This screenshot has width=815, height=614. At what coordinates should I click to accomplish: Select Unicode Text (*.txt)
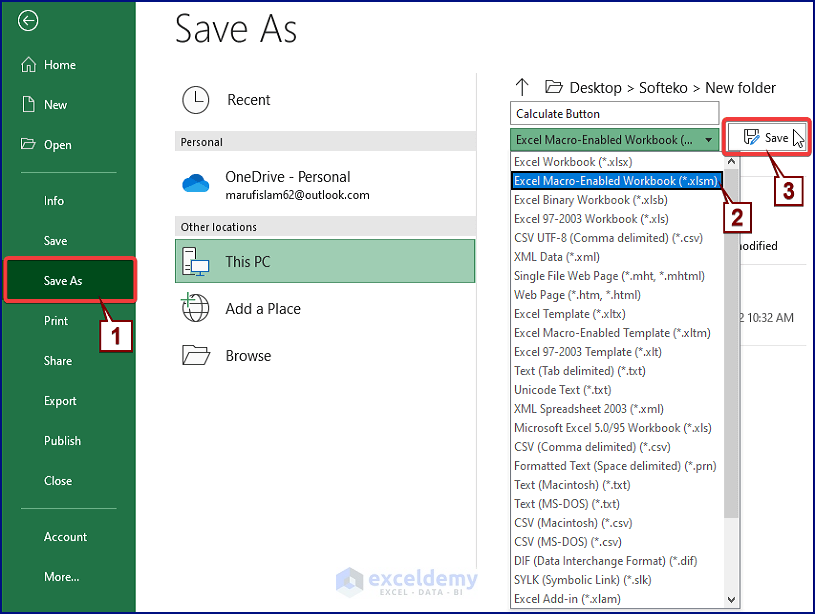[x=617, y=390]
